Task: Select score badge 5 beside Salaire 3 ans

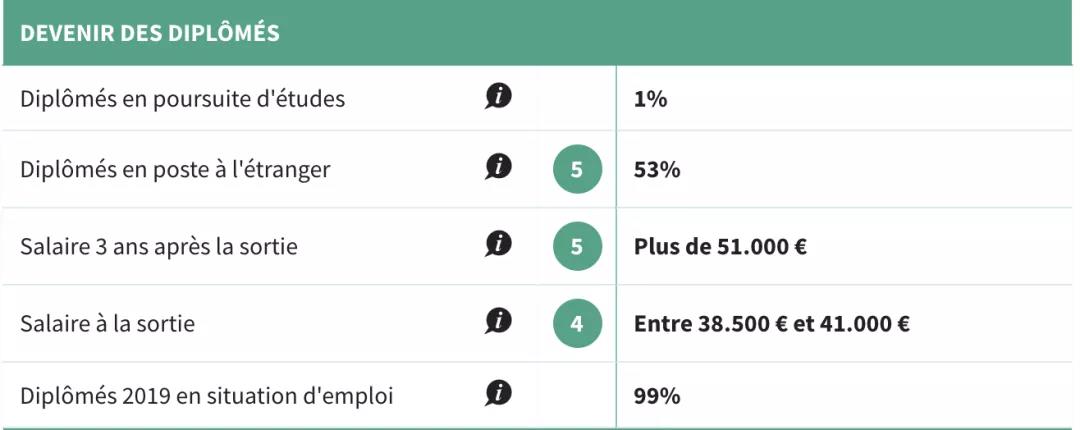Action: [x=577, y=246]
